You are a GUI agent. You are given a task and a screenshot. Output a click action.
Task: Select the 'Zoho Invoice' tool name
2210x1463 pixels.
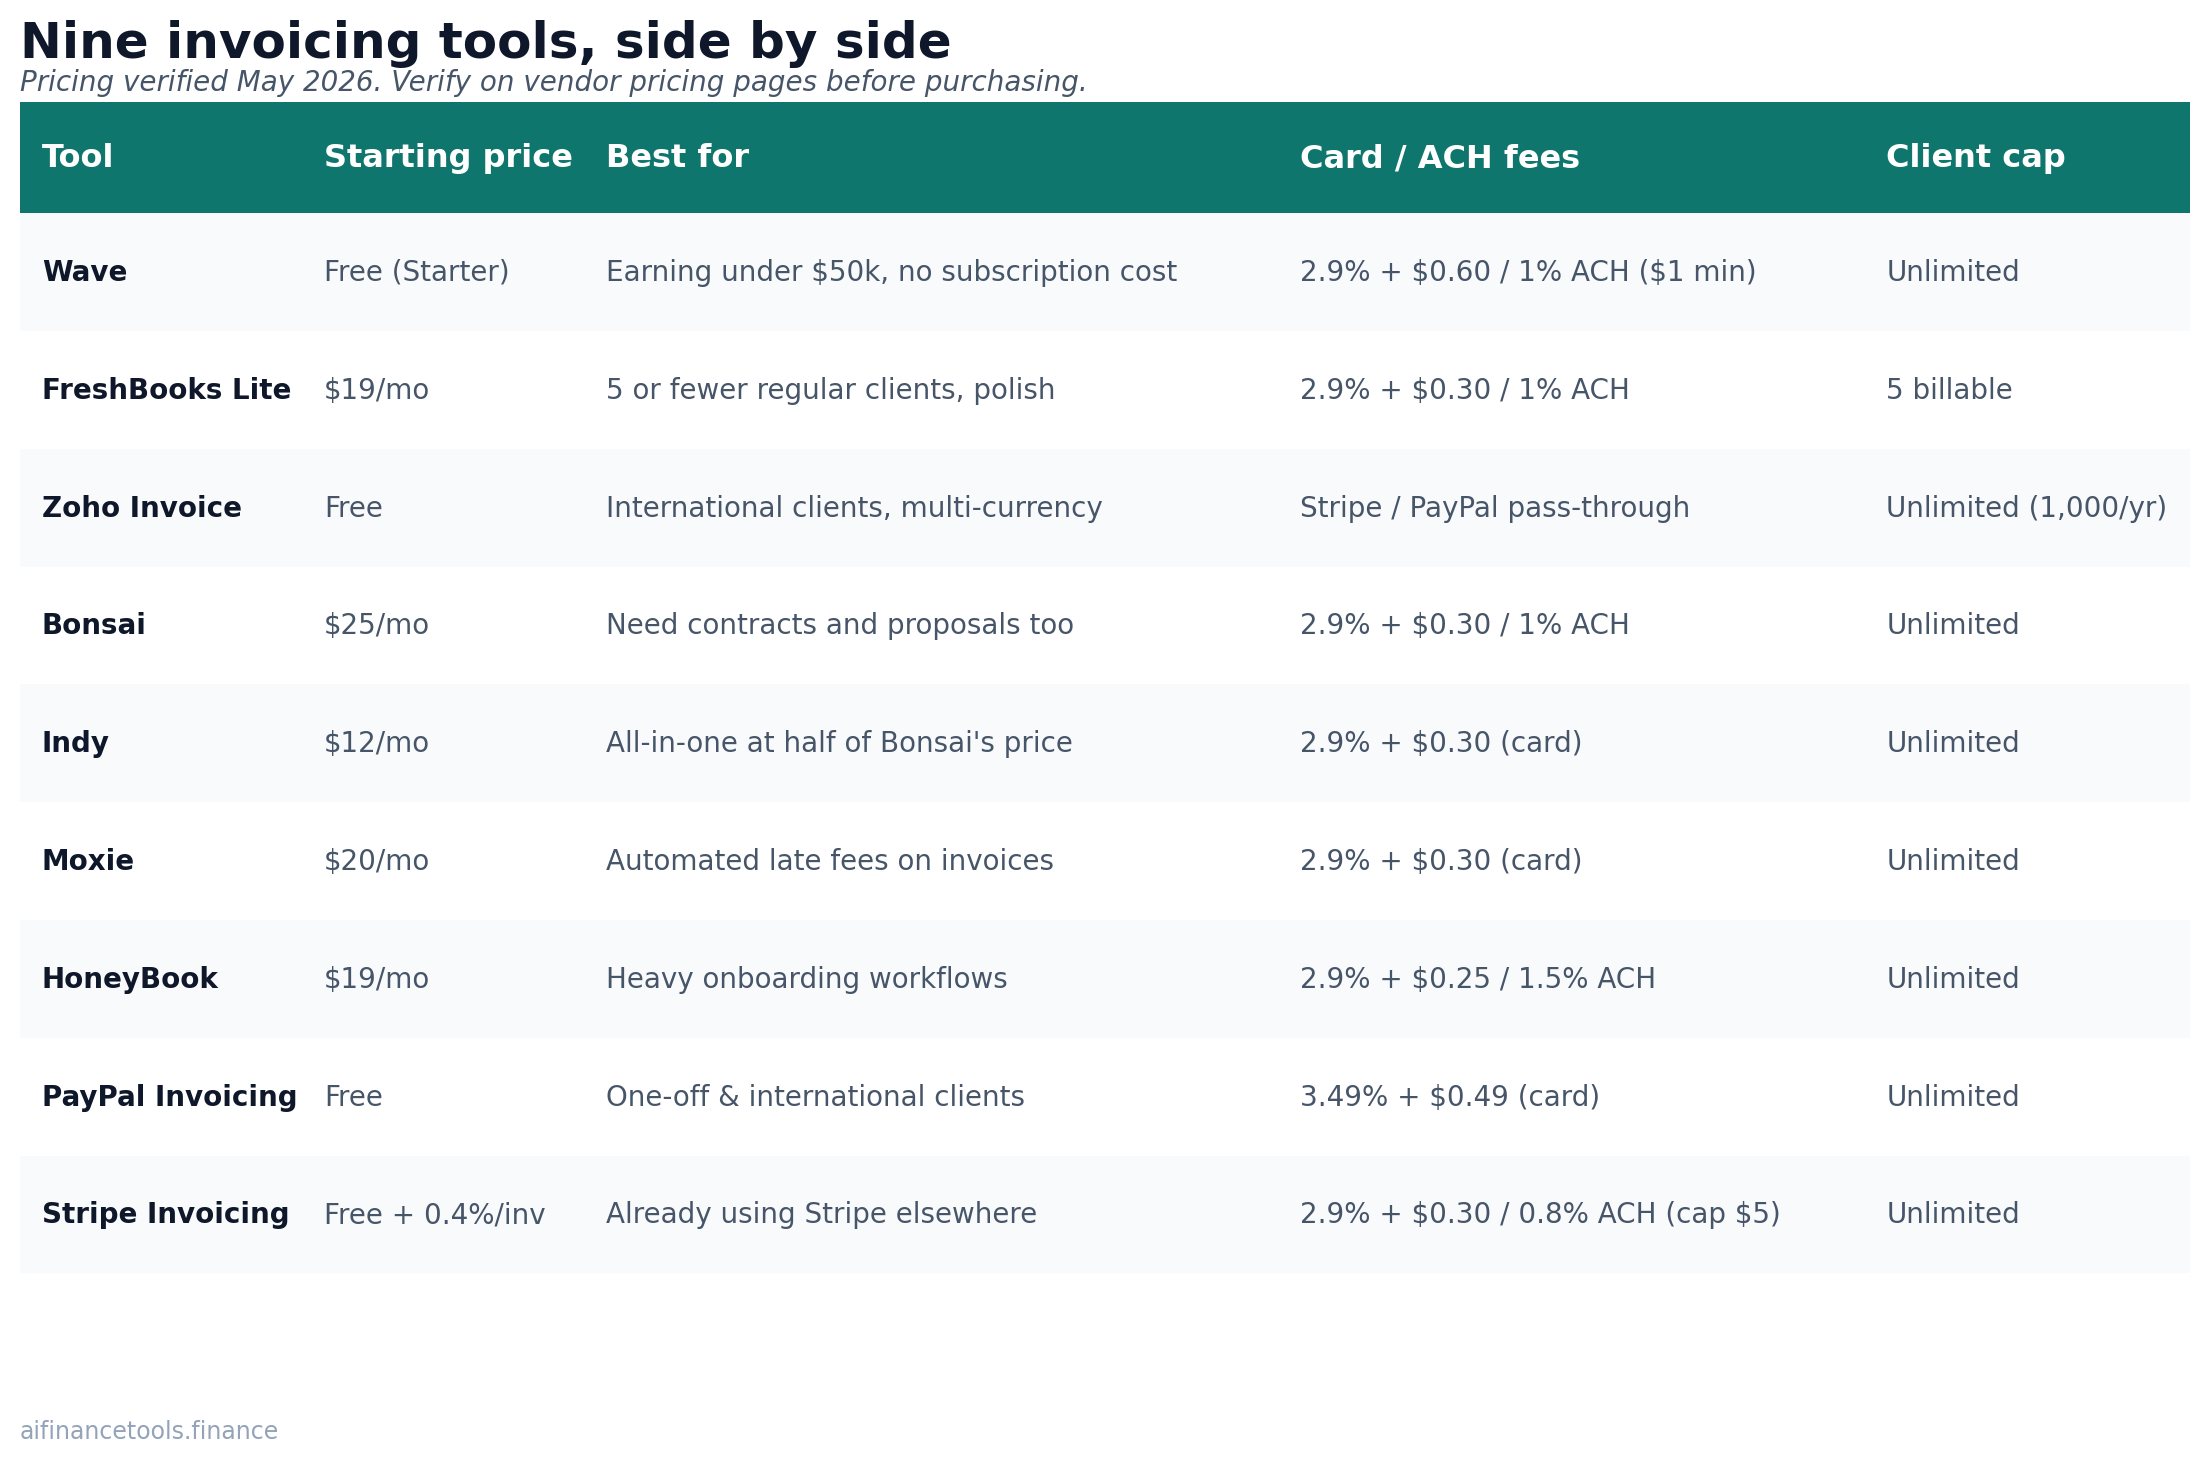pos(141,508)
